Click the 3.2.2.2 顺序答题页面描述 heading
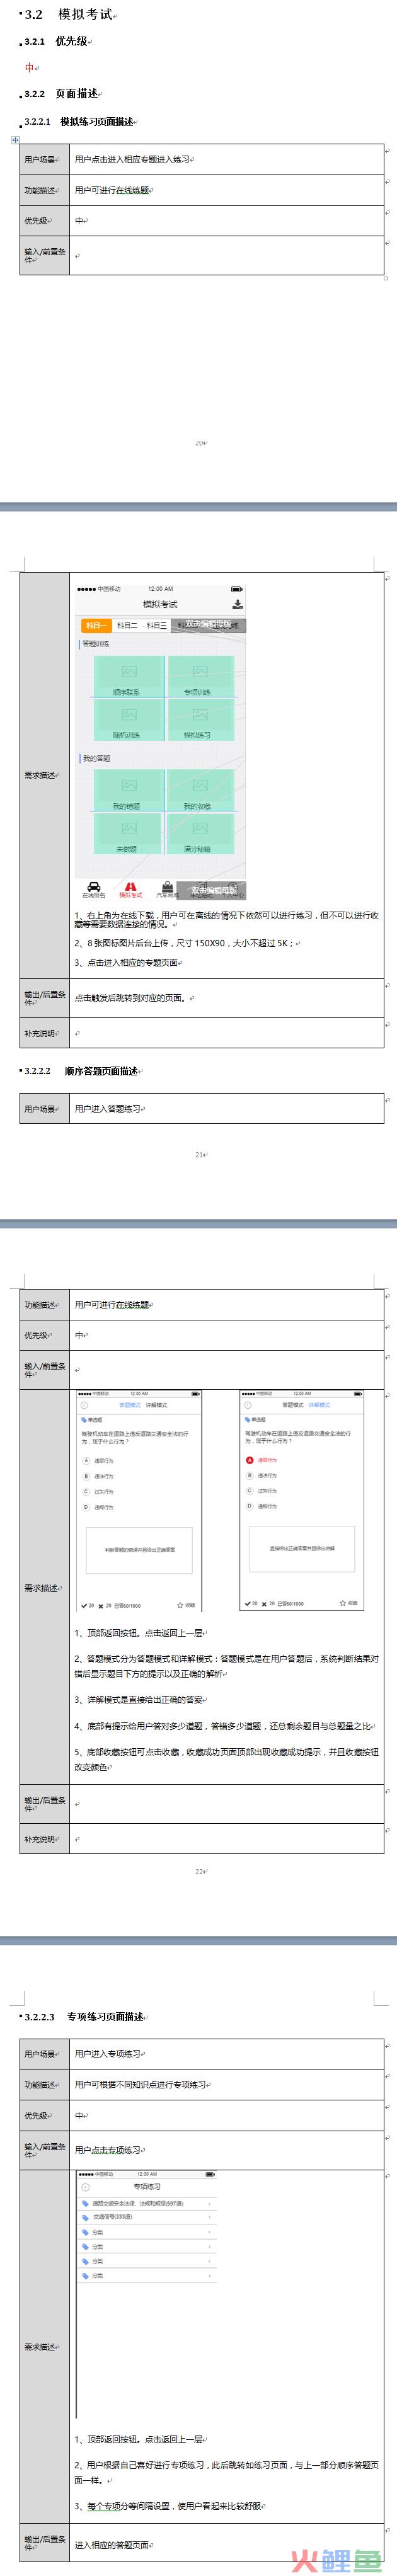 pos(100,1071)
